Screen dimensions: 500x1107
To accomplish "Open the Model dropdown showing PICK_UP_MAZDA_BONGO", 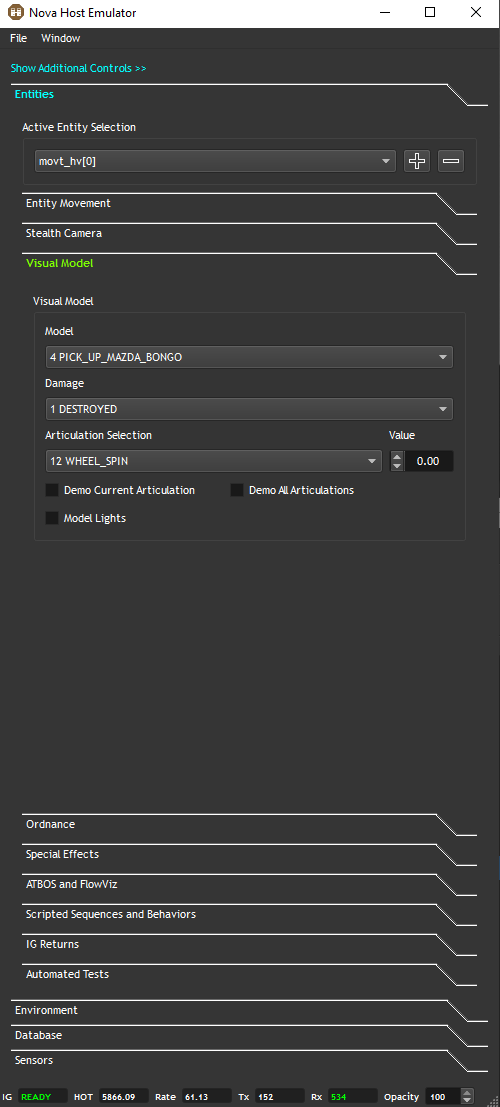I will click(249, 357).
